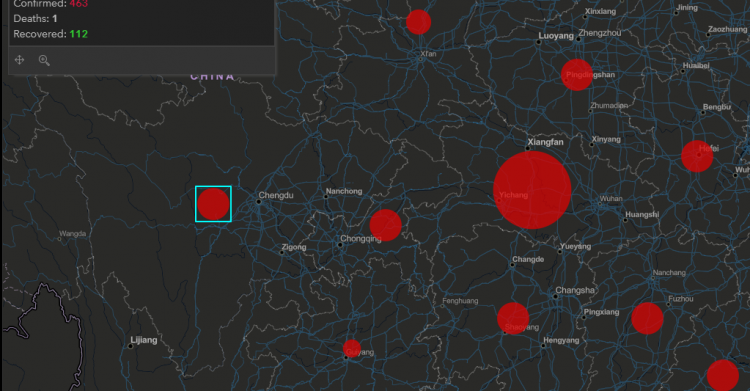Click the Changsha city label
Screen dimensions: 750x391
pyautogui.click(x=575, y=290)
